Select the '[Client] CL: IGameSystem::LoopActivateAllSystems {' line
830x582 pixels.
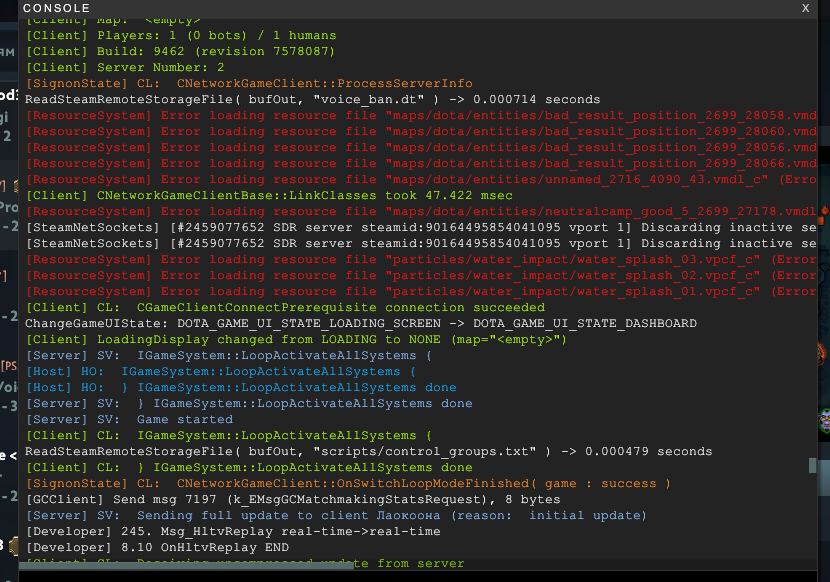[229, 435]
